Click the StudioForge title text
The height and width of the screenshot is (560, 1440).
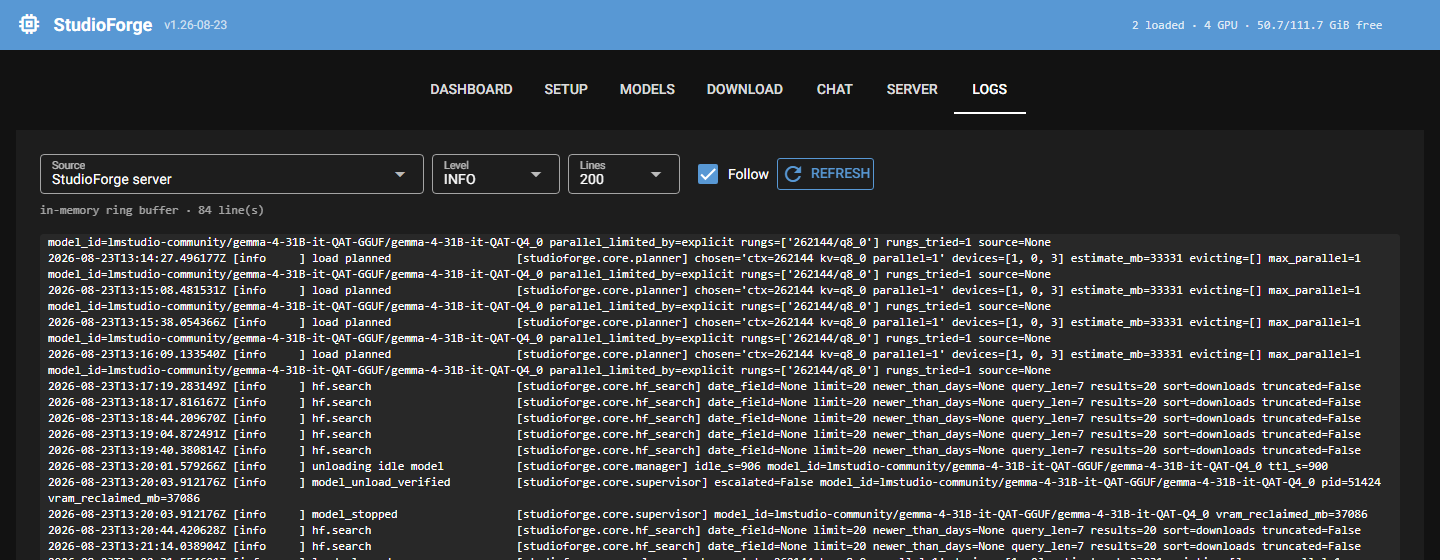(103, 24)
